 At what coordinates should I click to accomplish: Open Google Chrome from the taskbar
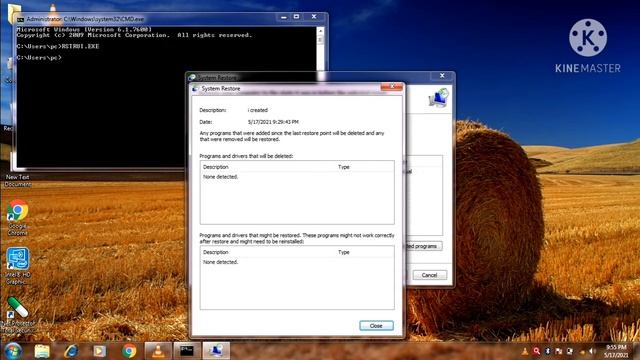click(129, 351)
